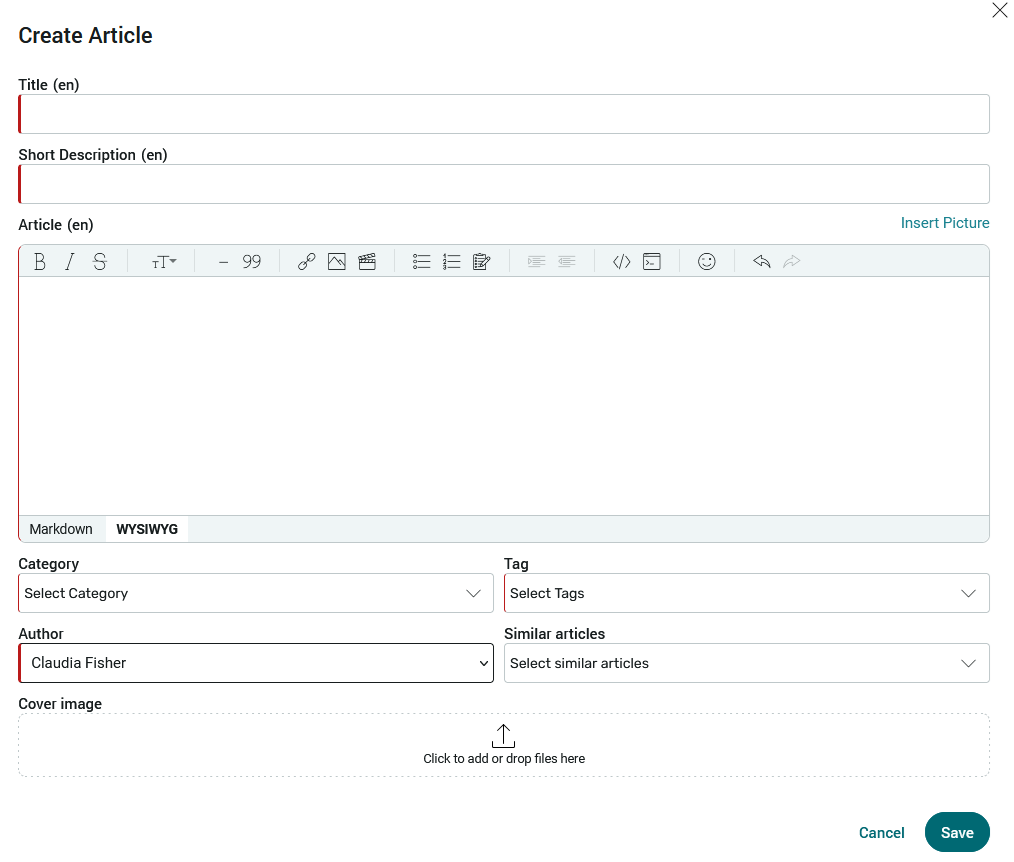This screenshot has width=1014, height=862.
Task: Apply strikethrough formatting
Action: (x=100, y=261)
